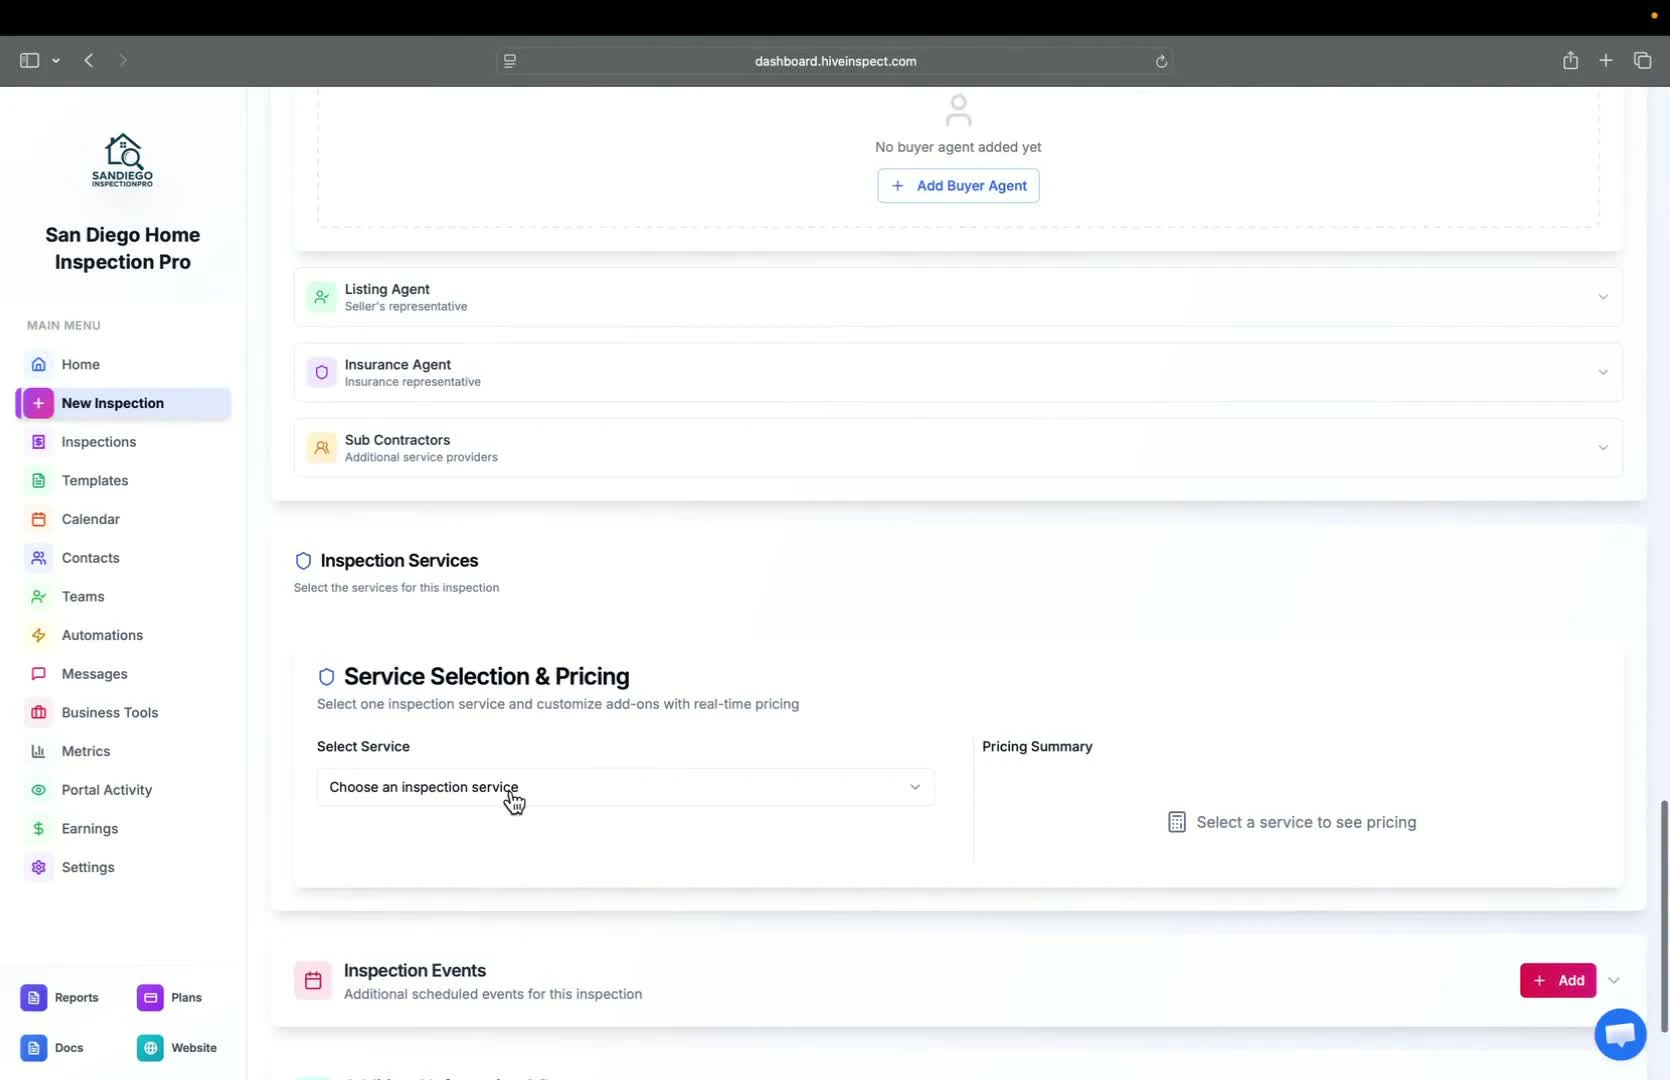
Task: Open the chat support bubble
Action: click(x=1619, y=1034)
